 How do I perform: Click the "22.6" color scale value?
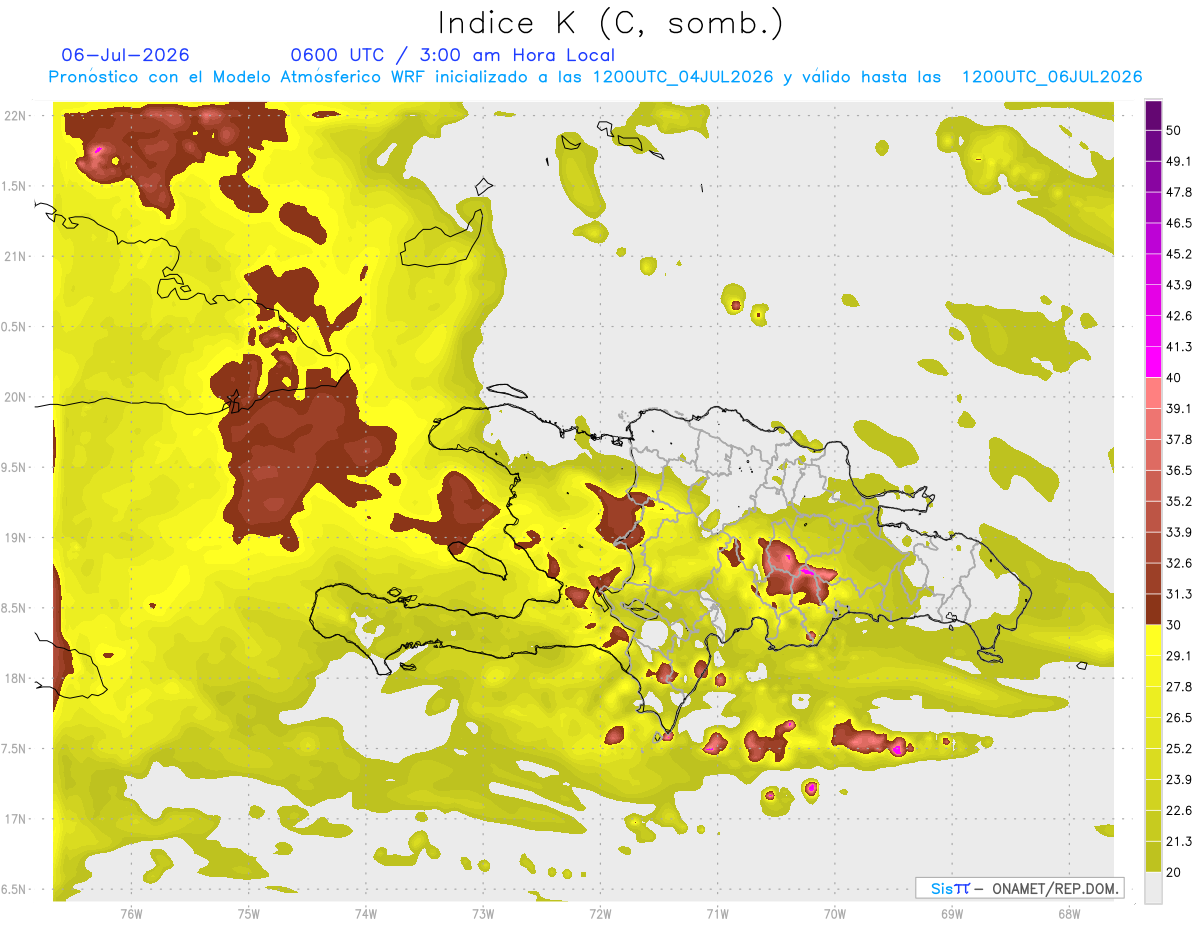(x=1178, y=811)
